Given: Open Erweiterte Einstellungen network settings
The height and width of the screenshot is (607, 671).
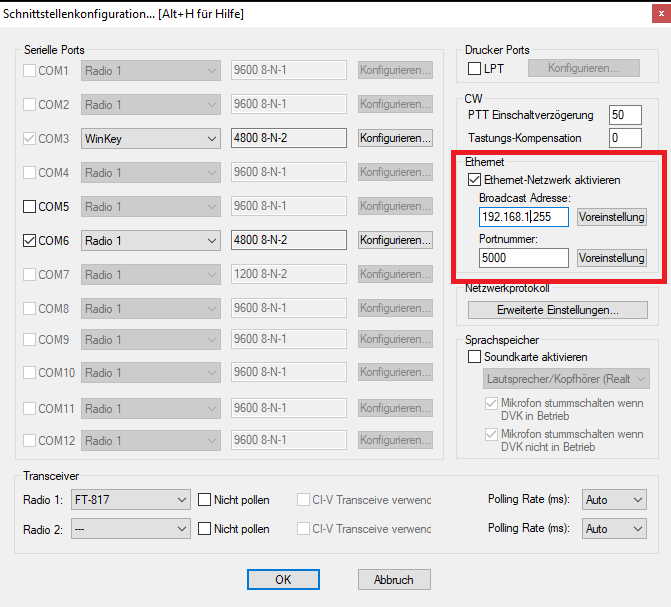Looking at the screenshot, I should click(x=557, y=310).
